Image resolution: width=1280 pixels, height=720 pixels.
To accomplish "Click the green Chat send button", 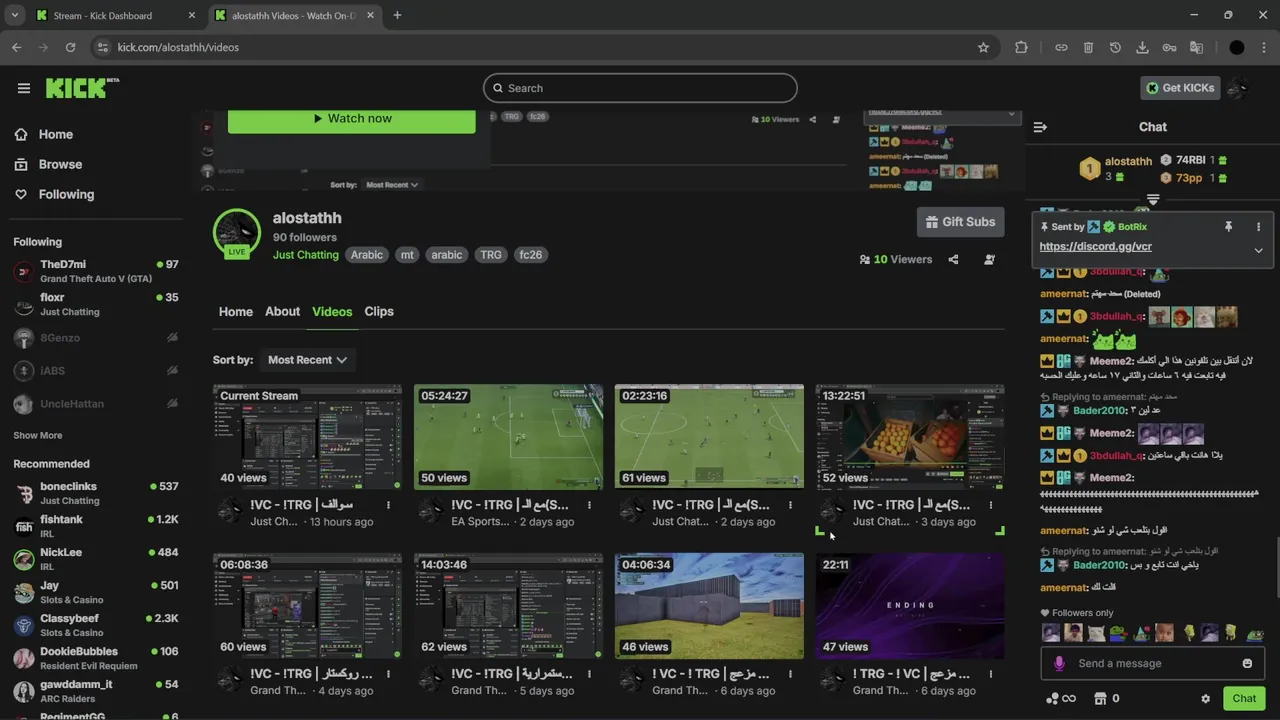I will [1244, 699].
